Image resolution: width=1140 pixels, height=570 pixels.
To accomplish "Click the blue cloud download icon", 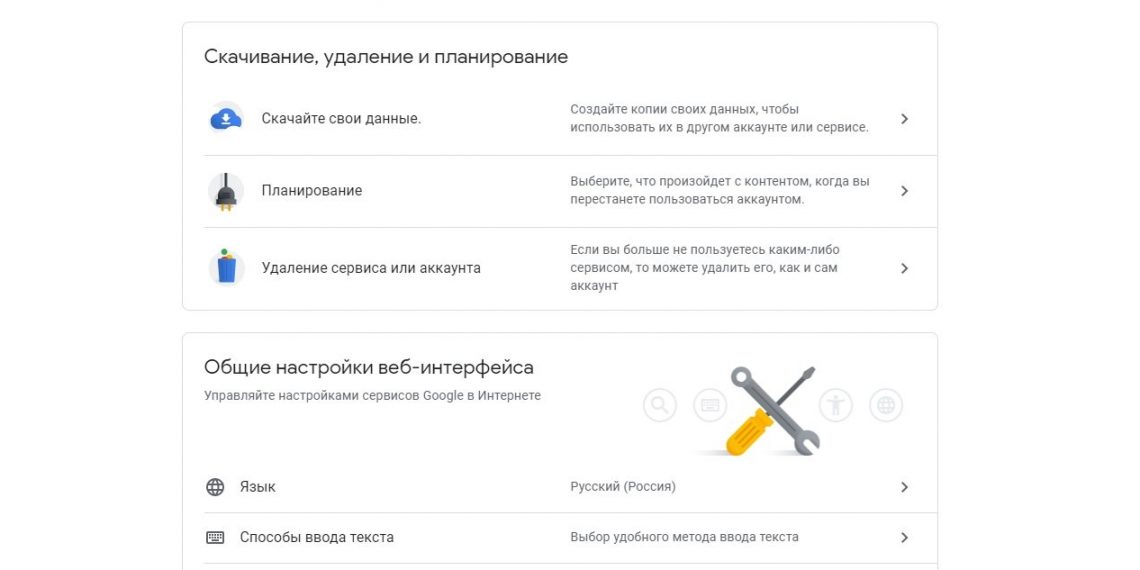I will [226, 118].
